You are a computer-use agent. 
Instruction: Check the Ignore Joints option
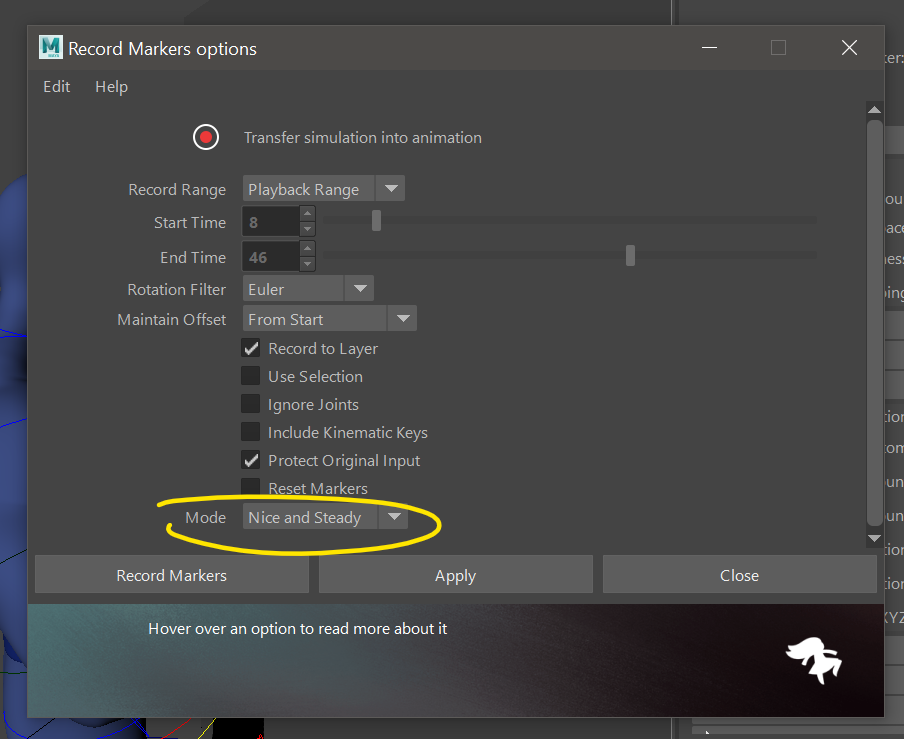pyautogui.click(x=250, y=405)
